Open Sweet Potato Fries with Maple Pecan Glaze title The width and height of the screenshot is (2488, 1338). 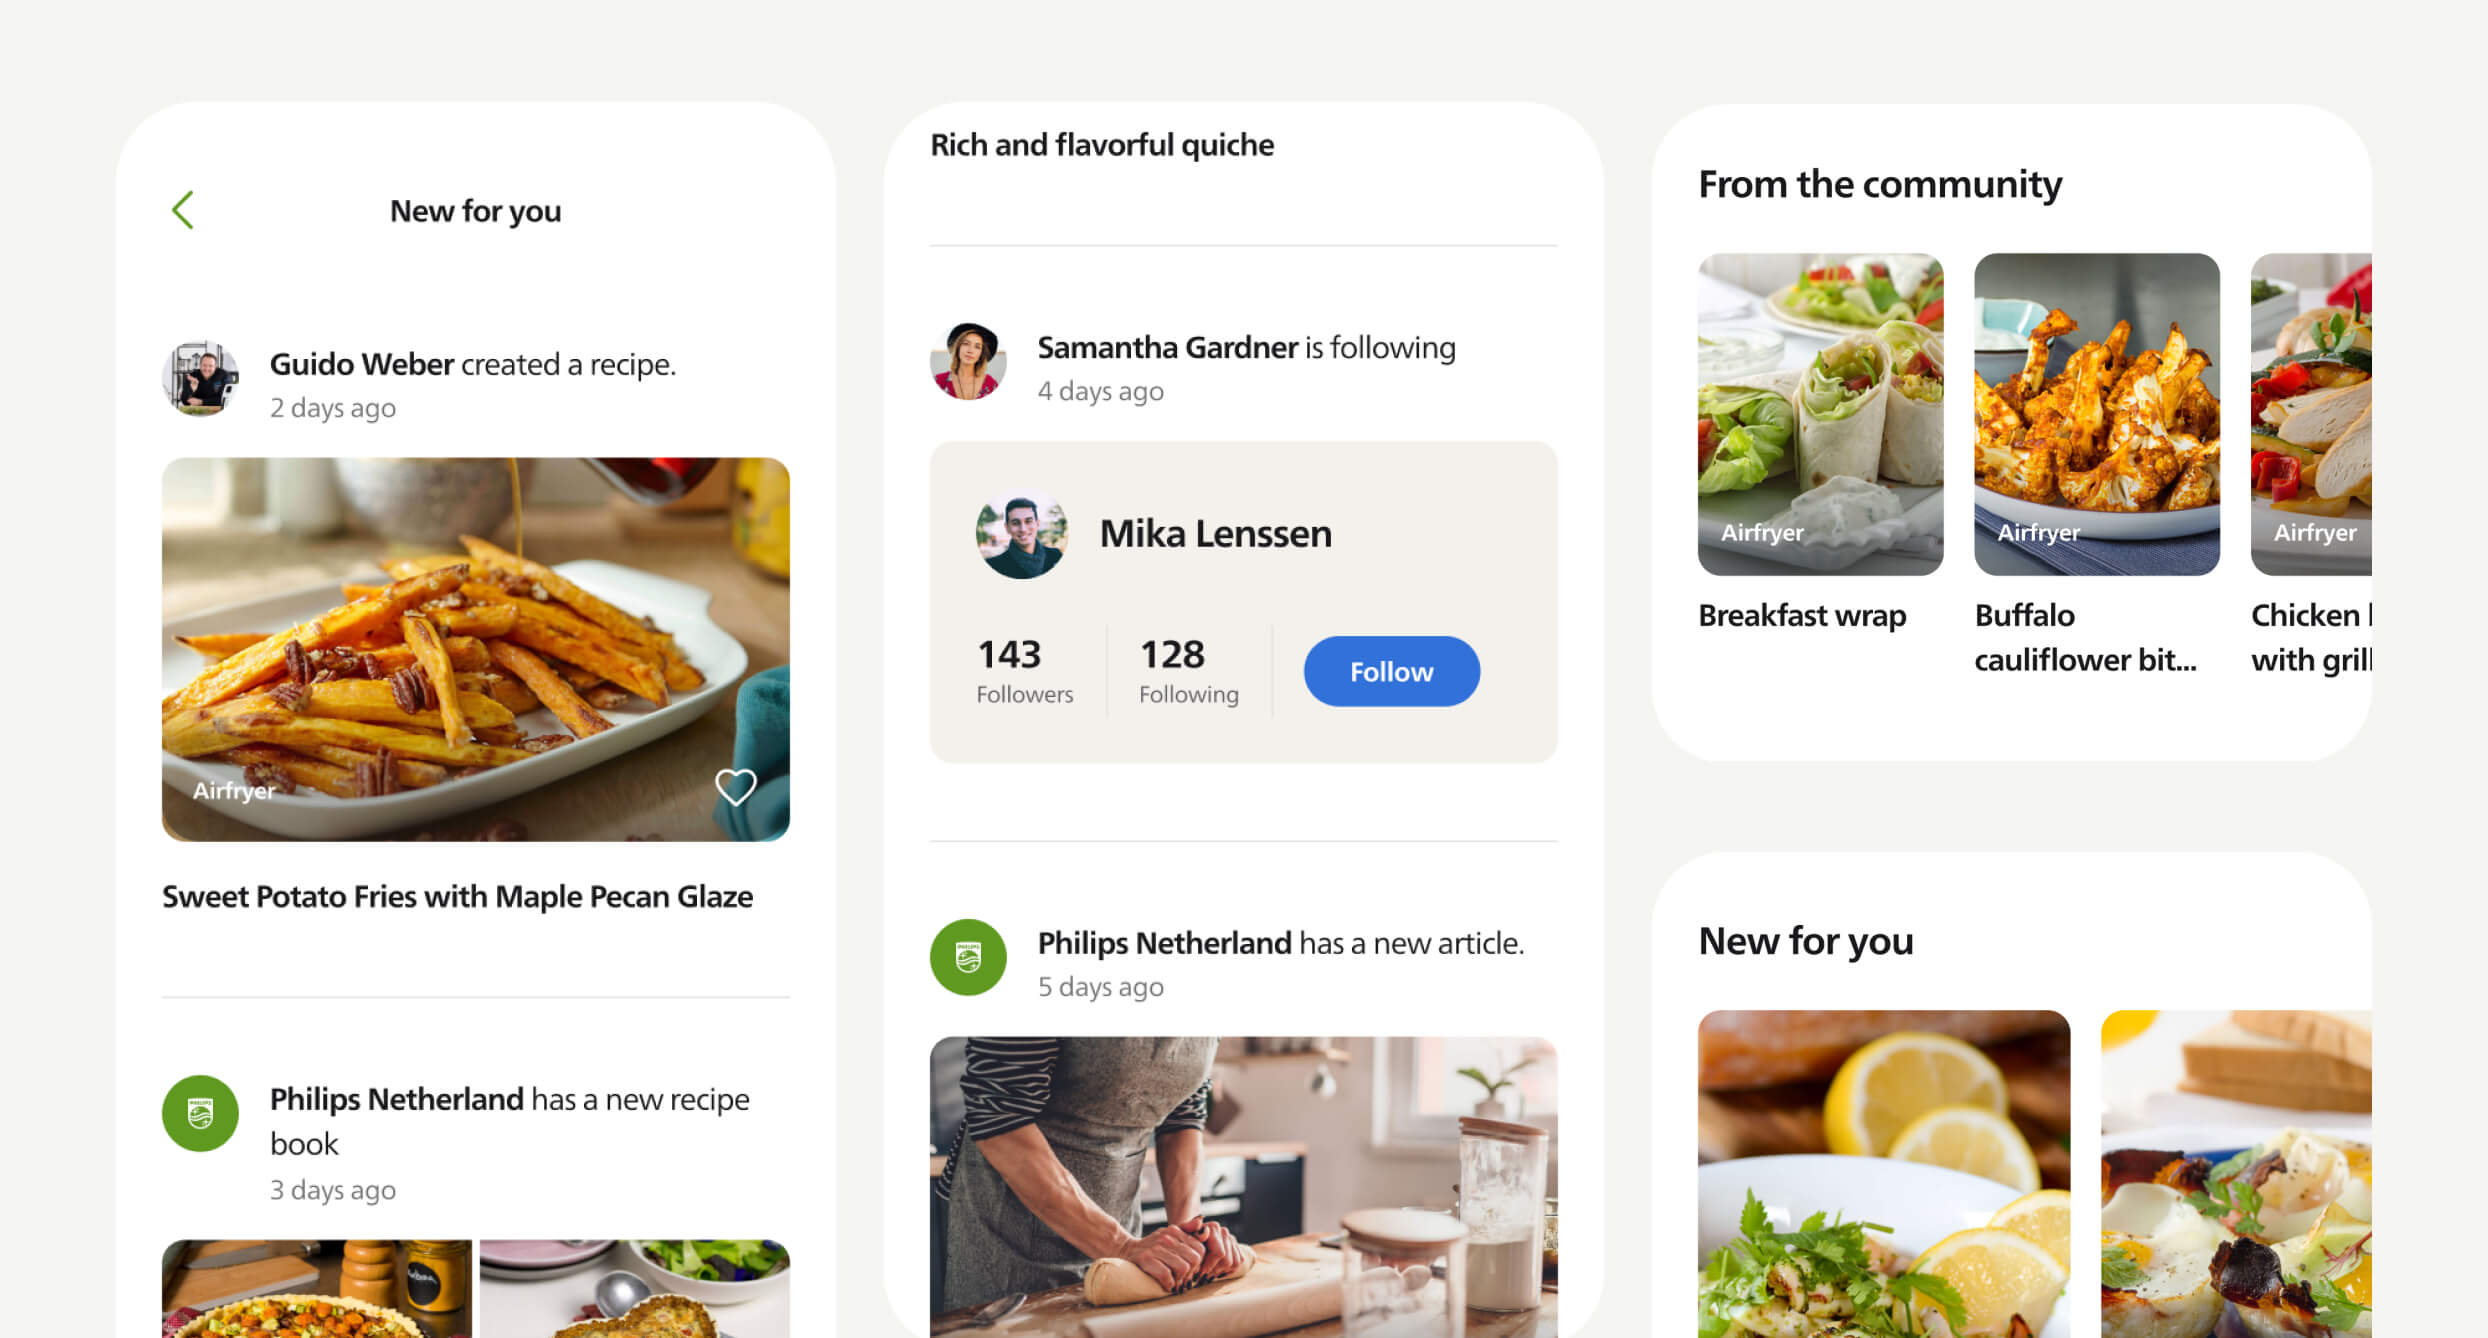click(457, 896)
